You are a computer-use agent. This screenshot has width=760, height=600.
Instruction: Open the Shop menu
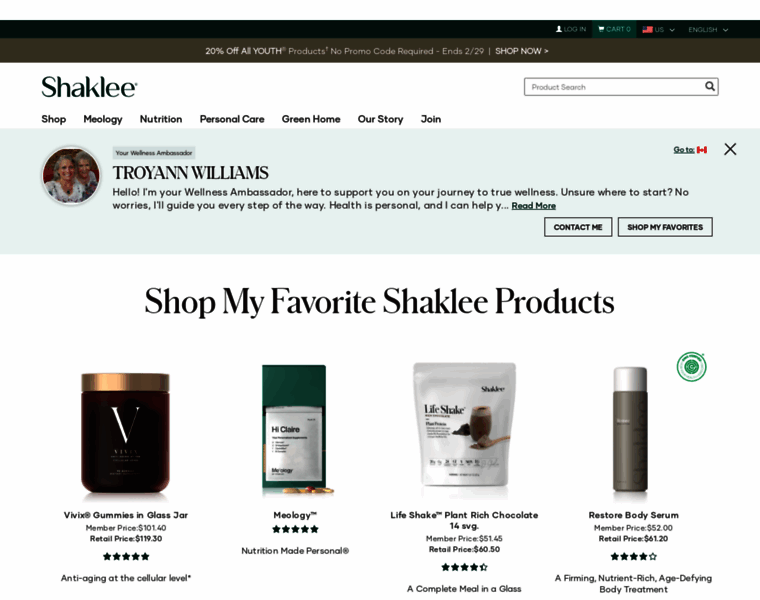(54, 119)
